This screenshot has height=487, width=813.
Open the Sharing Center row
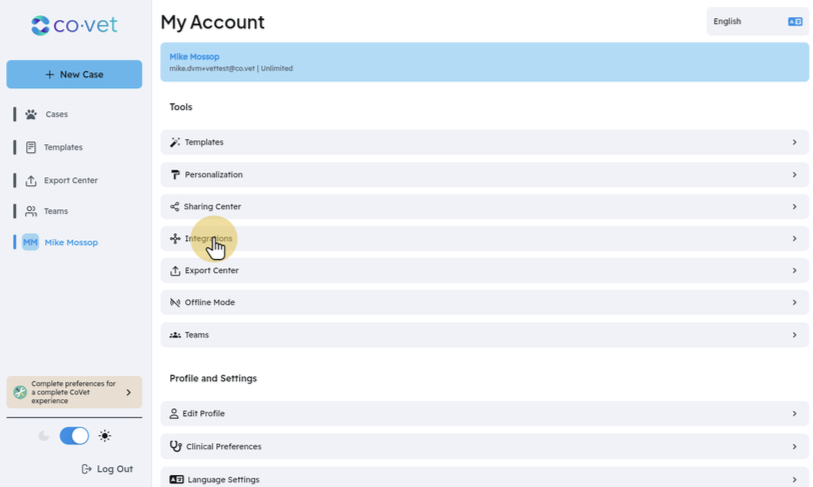(x=484, y=206)
